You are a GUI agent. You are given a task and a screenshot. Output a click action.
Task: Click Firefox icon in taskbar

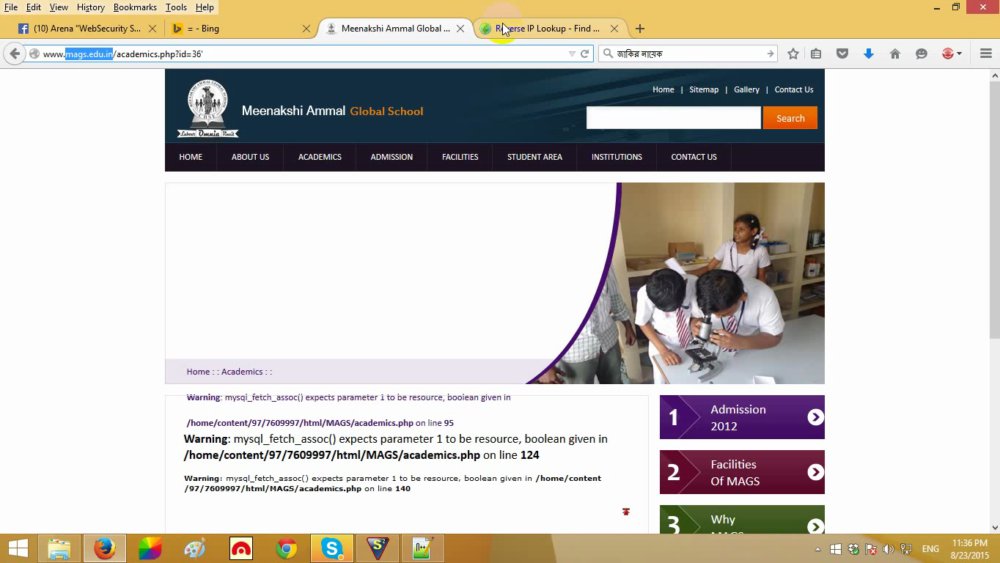tap(105, 548)
